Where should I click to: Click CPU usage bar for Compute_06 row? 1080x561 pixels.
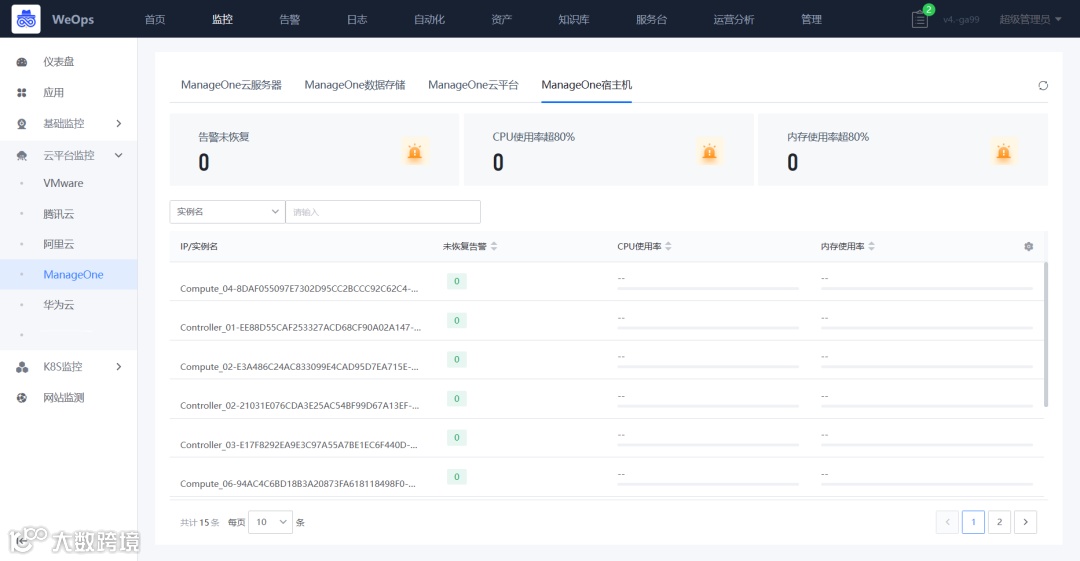point(708,484)
